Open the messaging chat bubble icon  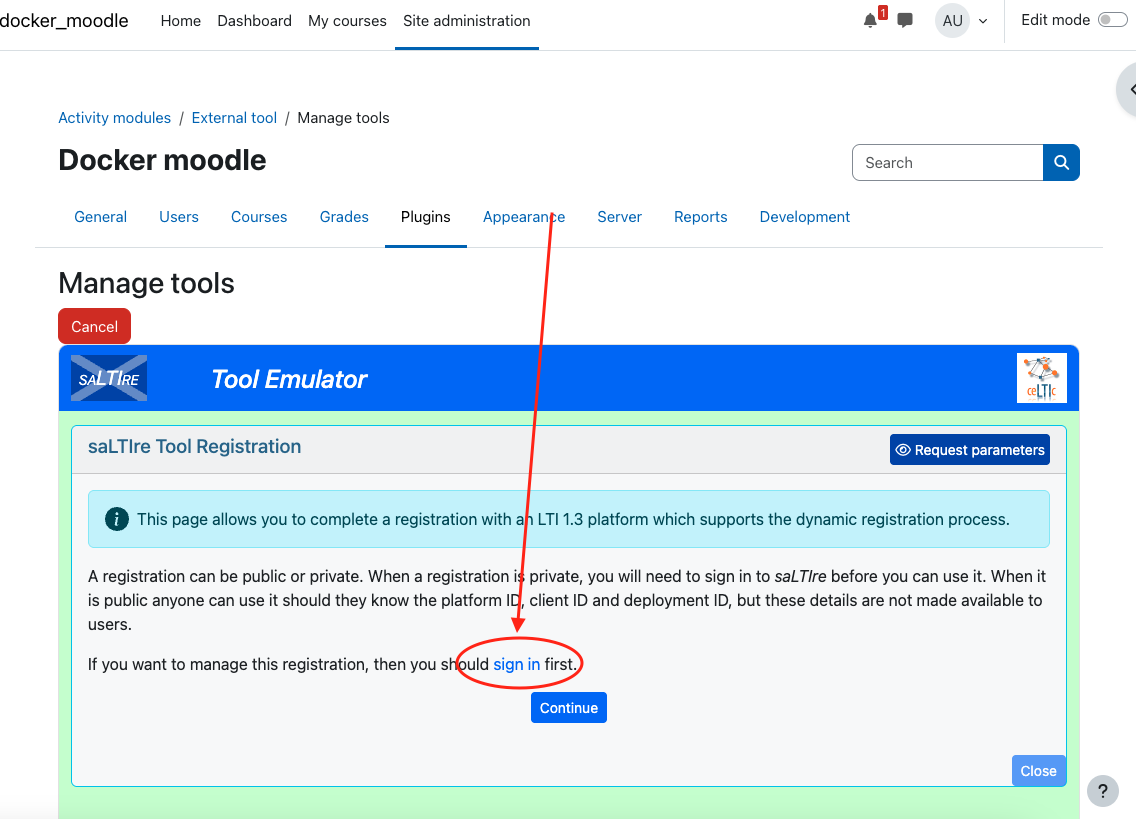904,20
